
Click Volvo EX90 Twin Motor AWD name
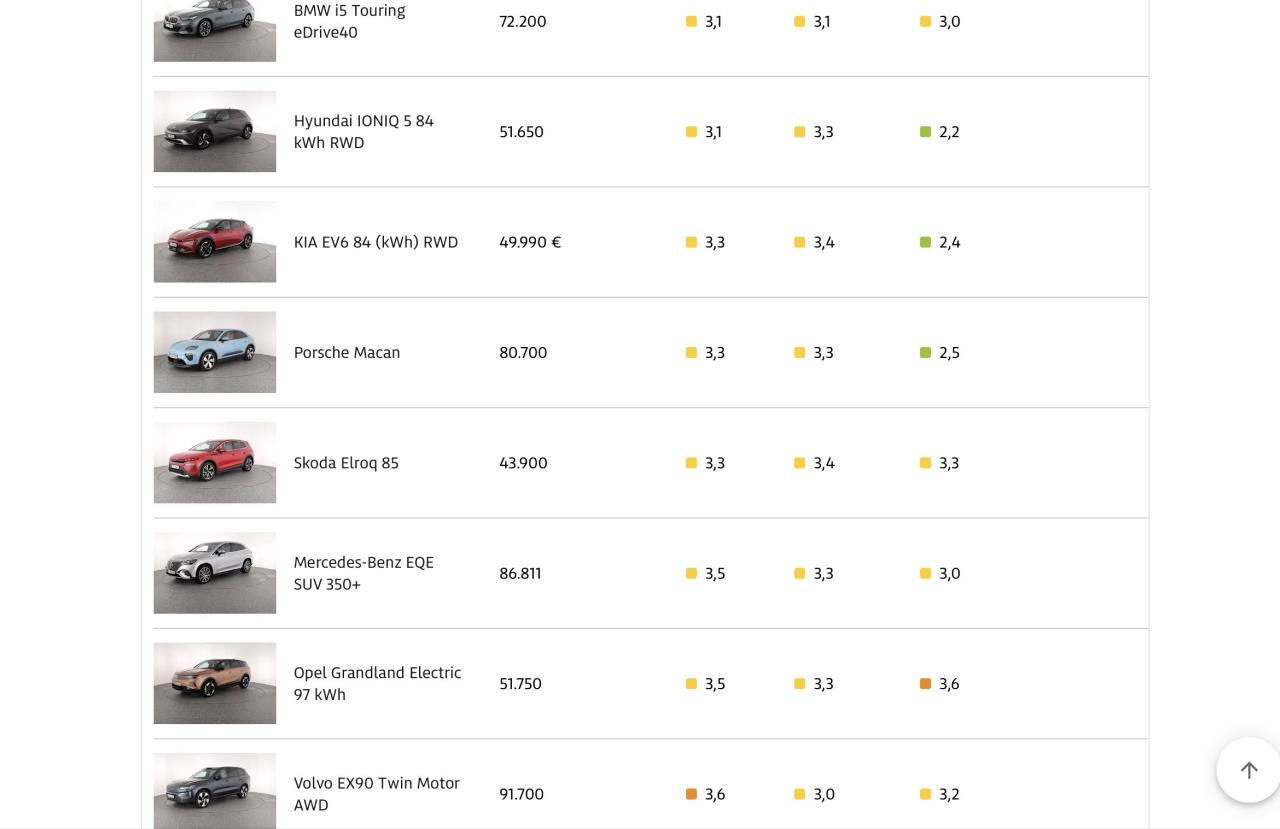tap(376, 793)
